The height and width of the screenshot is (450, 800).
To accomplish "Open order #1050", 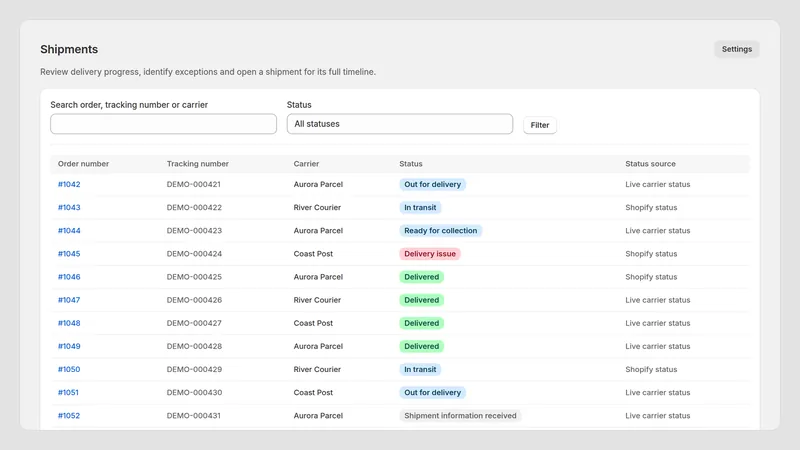I will (x=69, y=369).
